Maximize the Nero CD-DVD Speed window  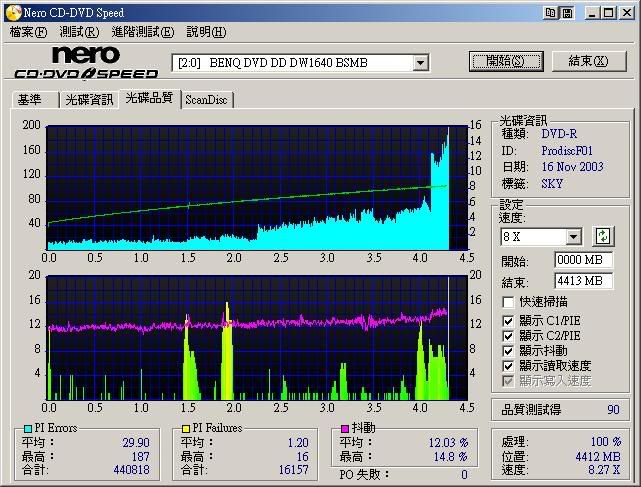click(609, 13)
